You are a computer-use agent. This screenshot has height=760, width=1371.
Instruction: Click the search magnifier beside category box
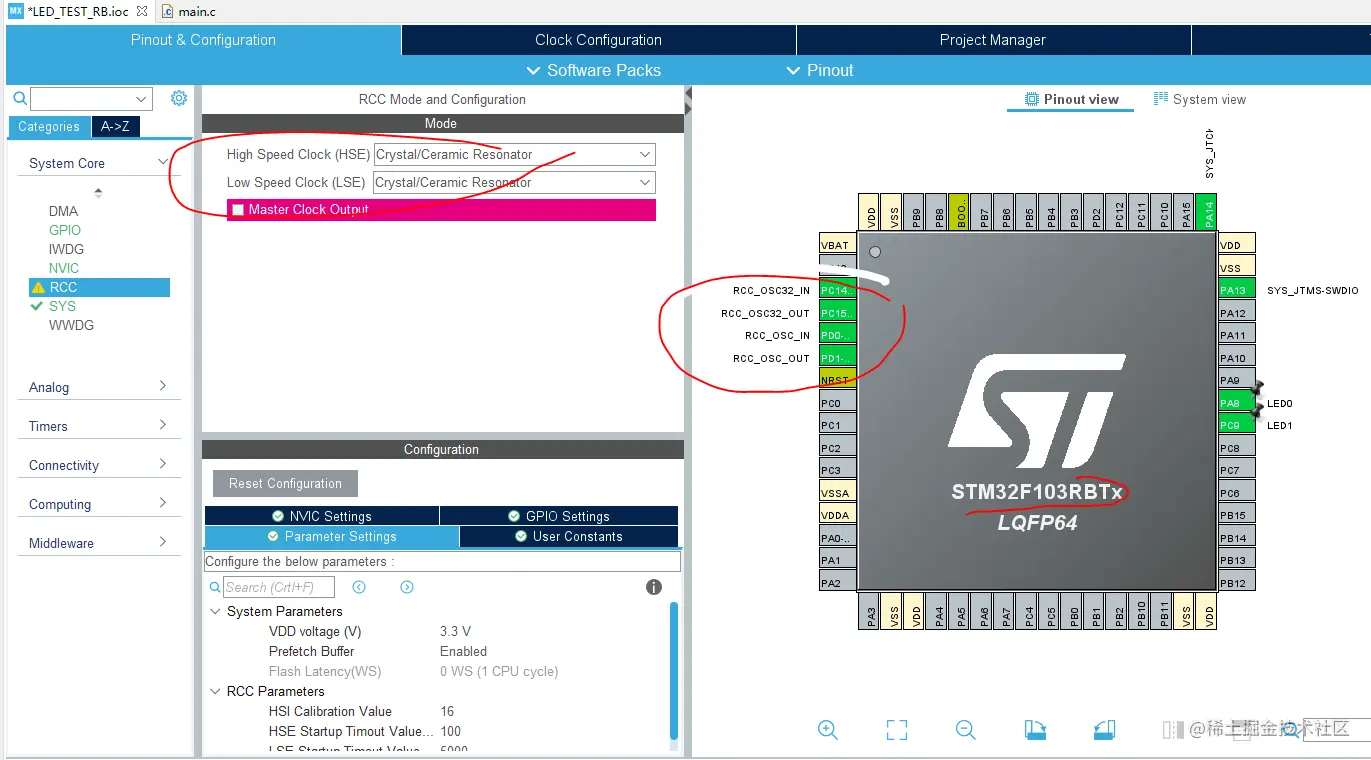19,98
